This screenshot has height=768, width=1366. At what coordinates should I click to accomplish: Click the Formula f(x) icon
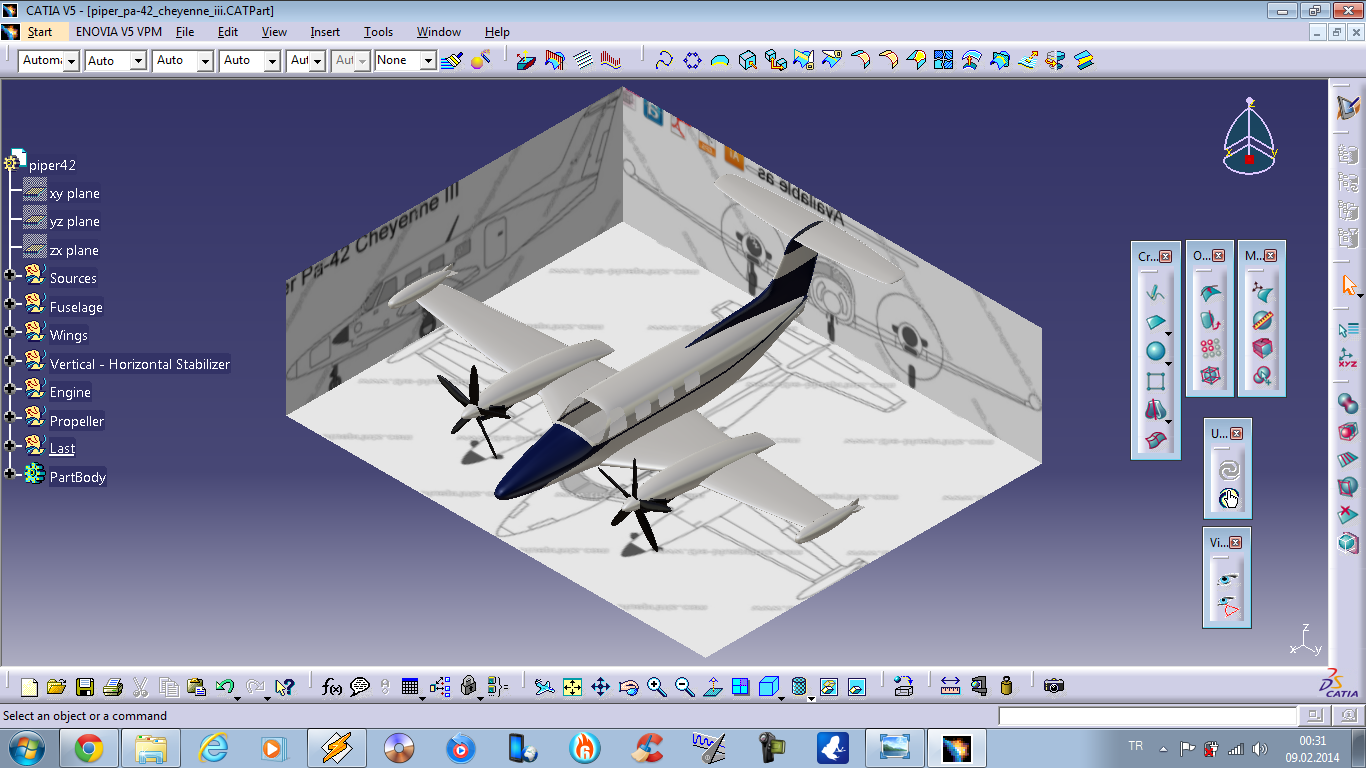(332, 687)
